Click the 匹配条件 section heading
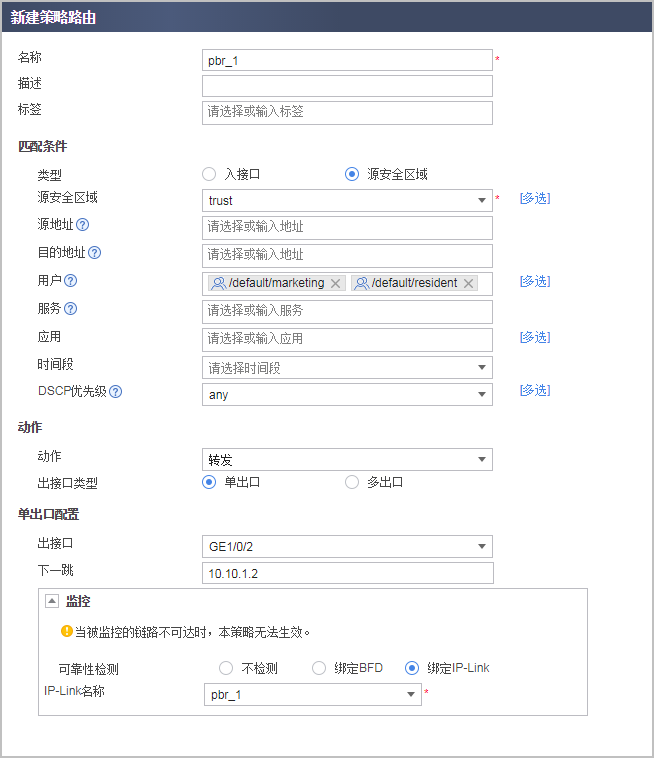654x758 pixels. click(x=43, y=146)
